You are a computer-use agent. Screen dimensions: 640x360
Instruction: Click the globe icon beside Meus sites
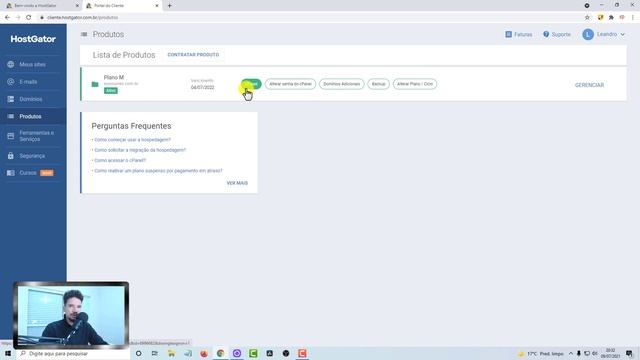point(11,64)
